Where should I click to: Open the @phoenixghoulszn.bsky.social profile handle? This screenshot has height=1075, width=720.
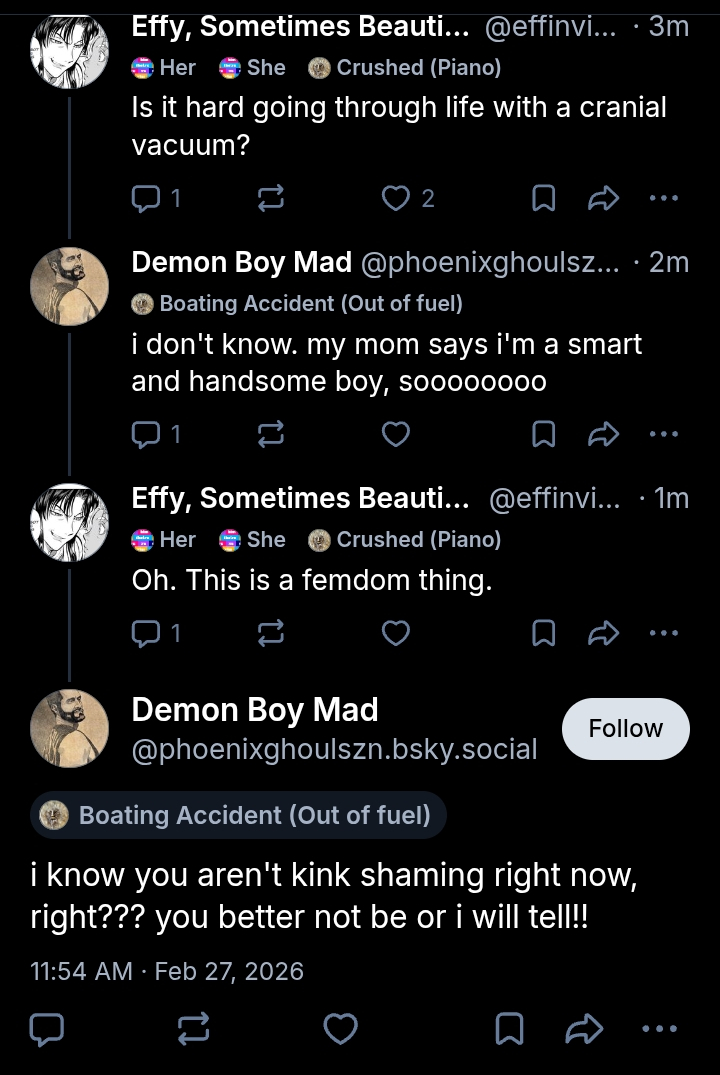(x=334, y=749)
